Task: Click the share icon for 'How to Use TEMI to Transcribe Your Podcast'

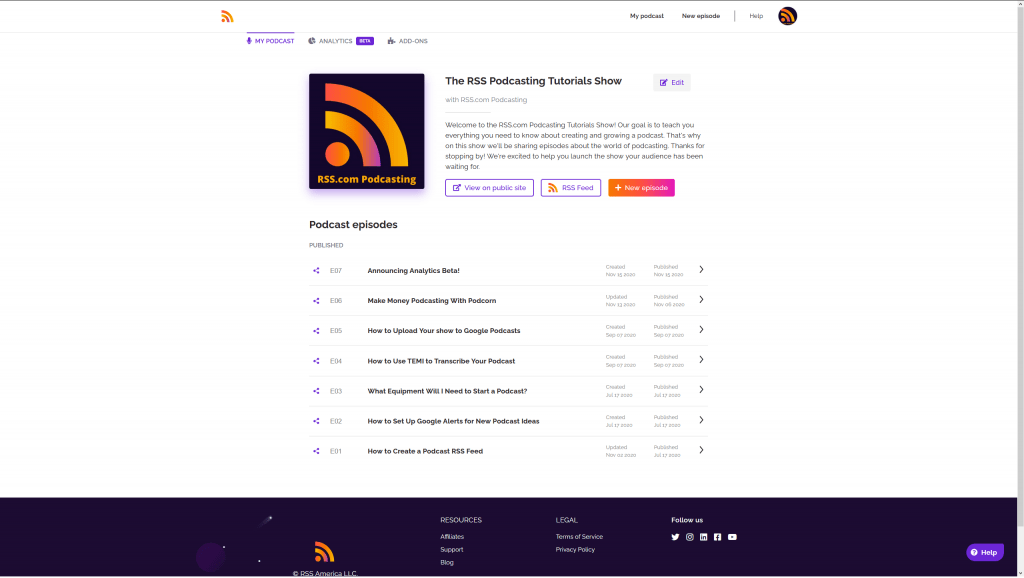Action: [x=316, y=361]
